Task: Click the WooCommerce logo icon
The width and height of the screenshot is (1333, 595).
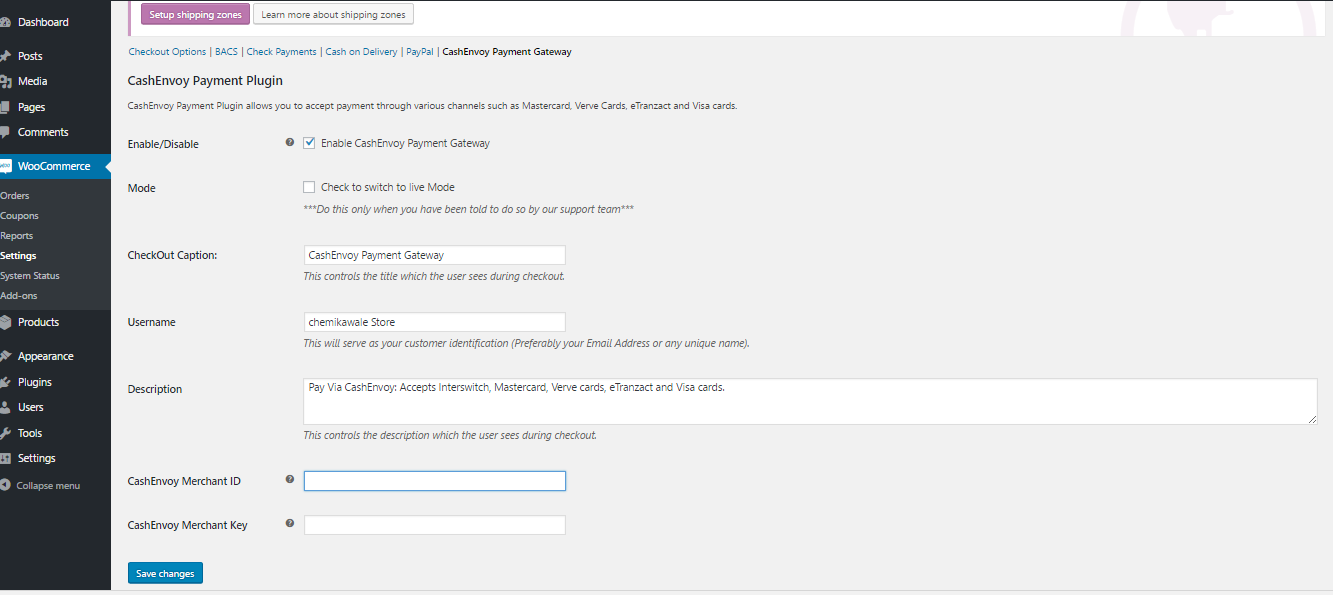Action: click(x=5, y=166)
